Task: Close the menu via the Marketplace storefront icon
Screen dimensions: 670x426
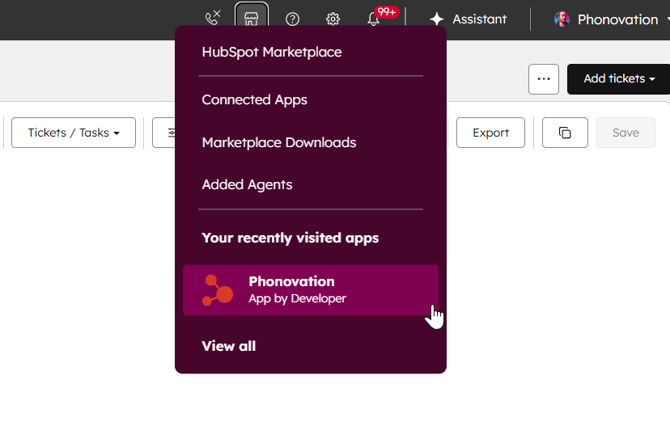Action: (x=252, y=19)
